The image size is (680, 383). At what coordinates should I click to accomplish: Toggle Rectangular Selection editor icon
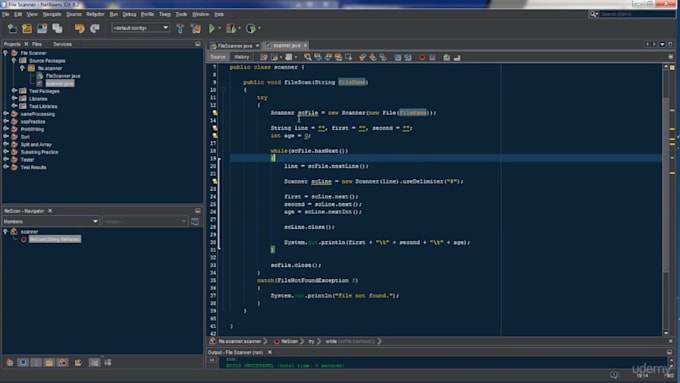pyautogui.click(x=349, y=57)
